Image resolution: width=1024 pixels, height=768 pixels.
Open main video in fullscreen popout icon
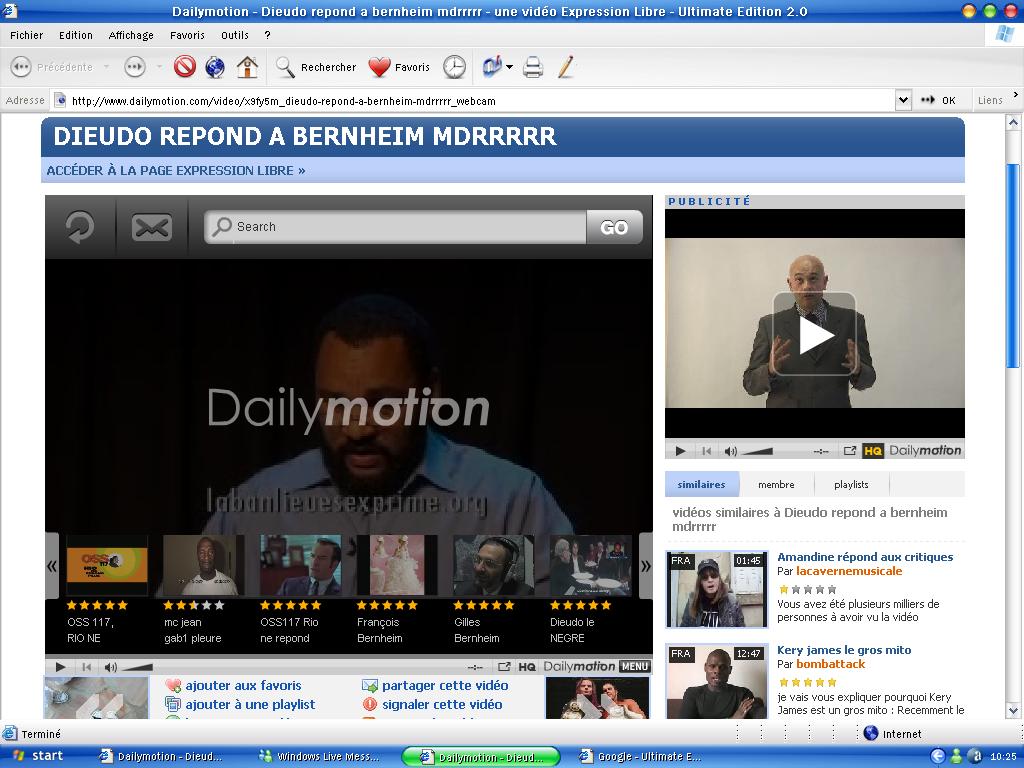504,667
